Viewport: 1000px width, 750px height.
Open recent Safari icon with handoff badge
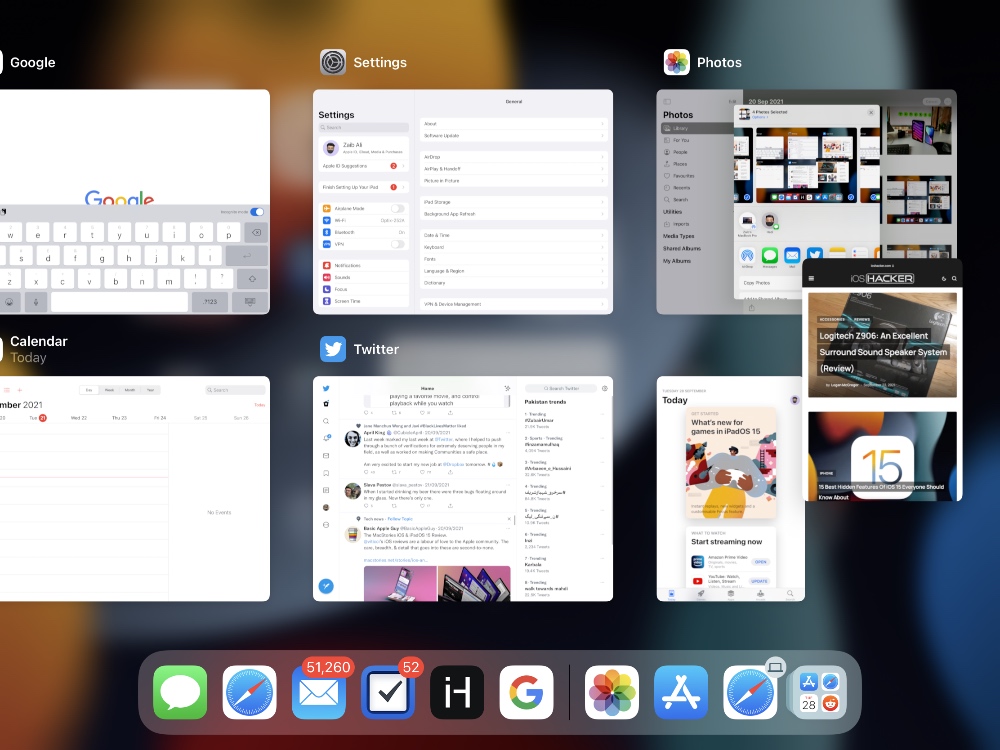[x=750, y=692]
